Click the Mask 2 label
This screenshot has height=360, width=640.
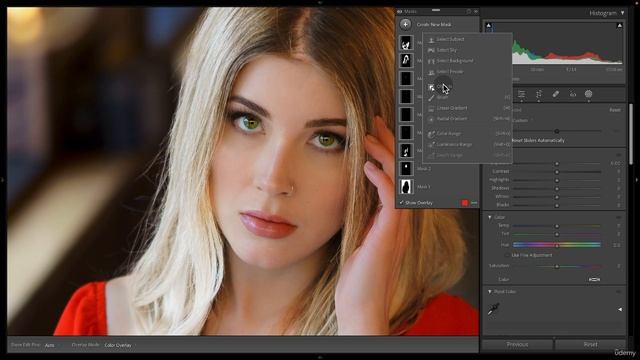pos(424,169)
